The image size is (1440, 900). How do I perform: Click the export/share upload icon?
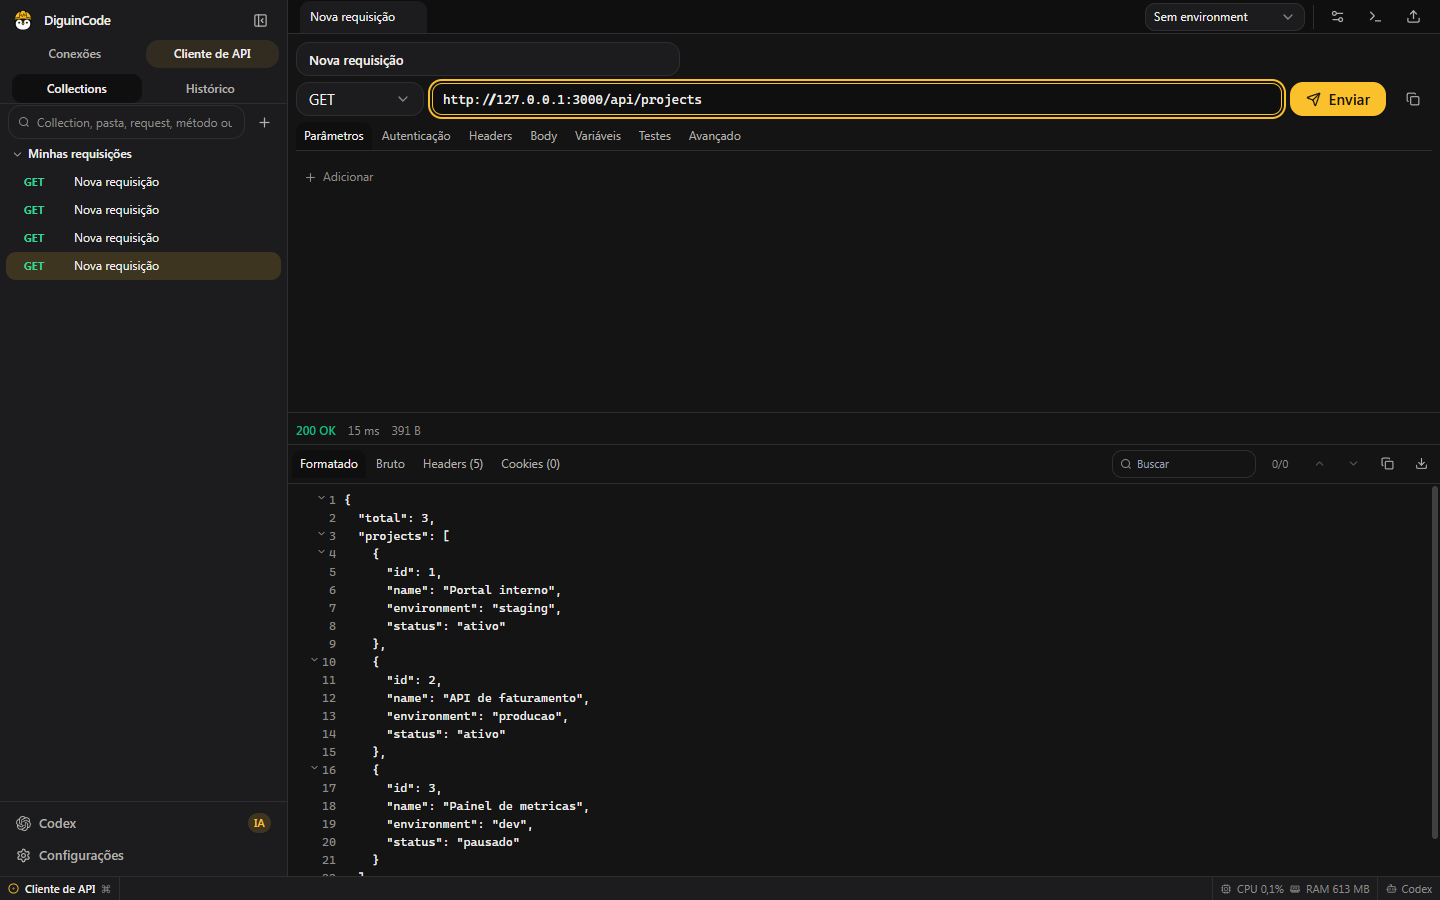[x=1413, y=17]
